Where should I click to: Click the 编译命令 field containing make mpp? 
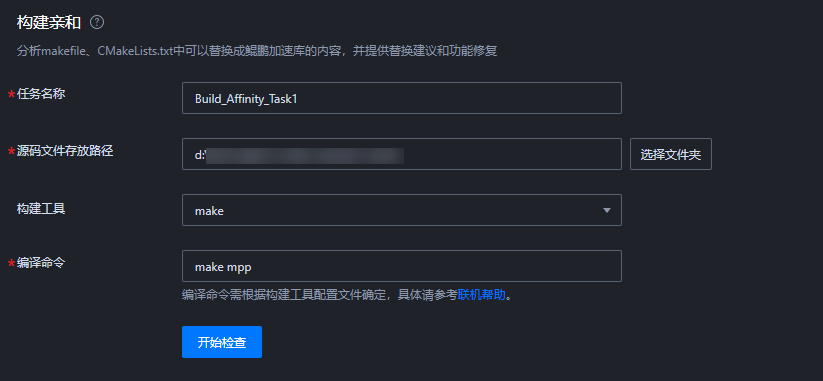coord(402,266)
